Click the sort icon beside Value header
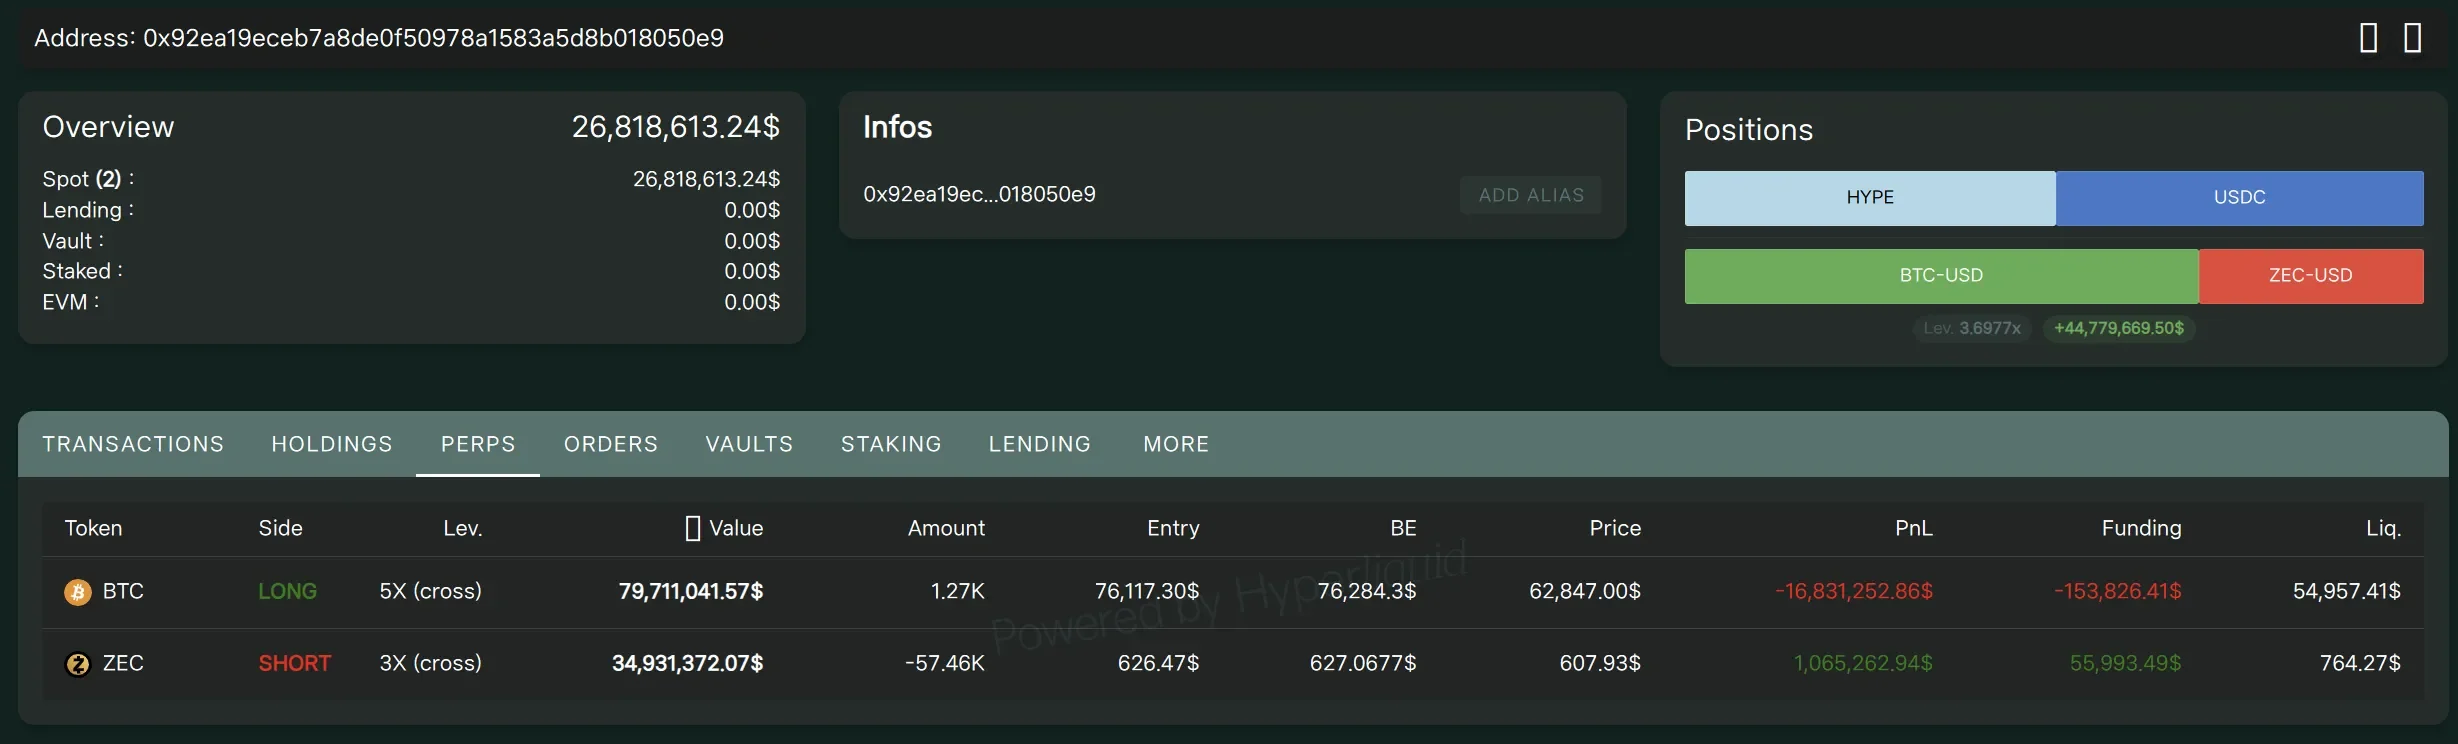Viewport: 2458px width, 744px height. [693, 528]
